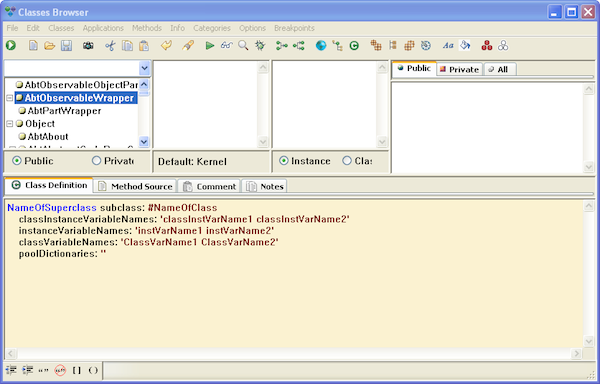This screenshot has width=600, height=384.
Task: Click the yellow undo arrow icon
Action: coord(166,46)
